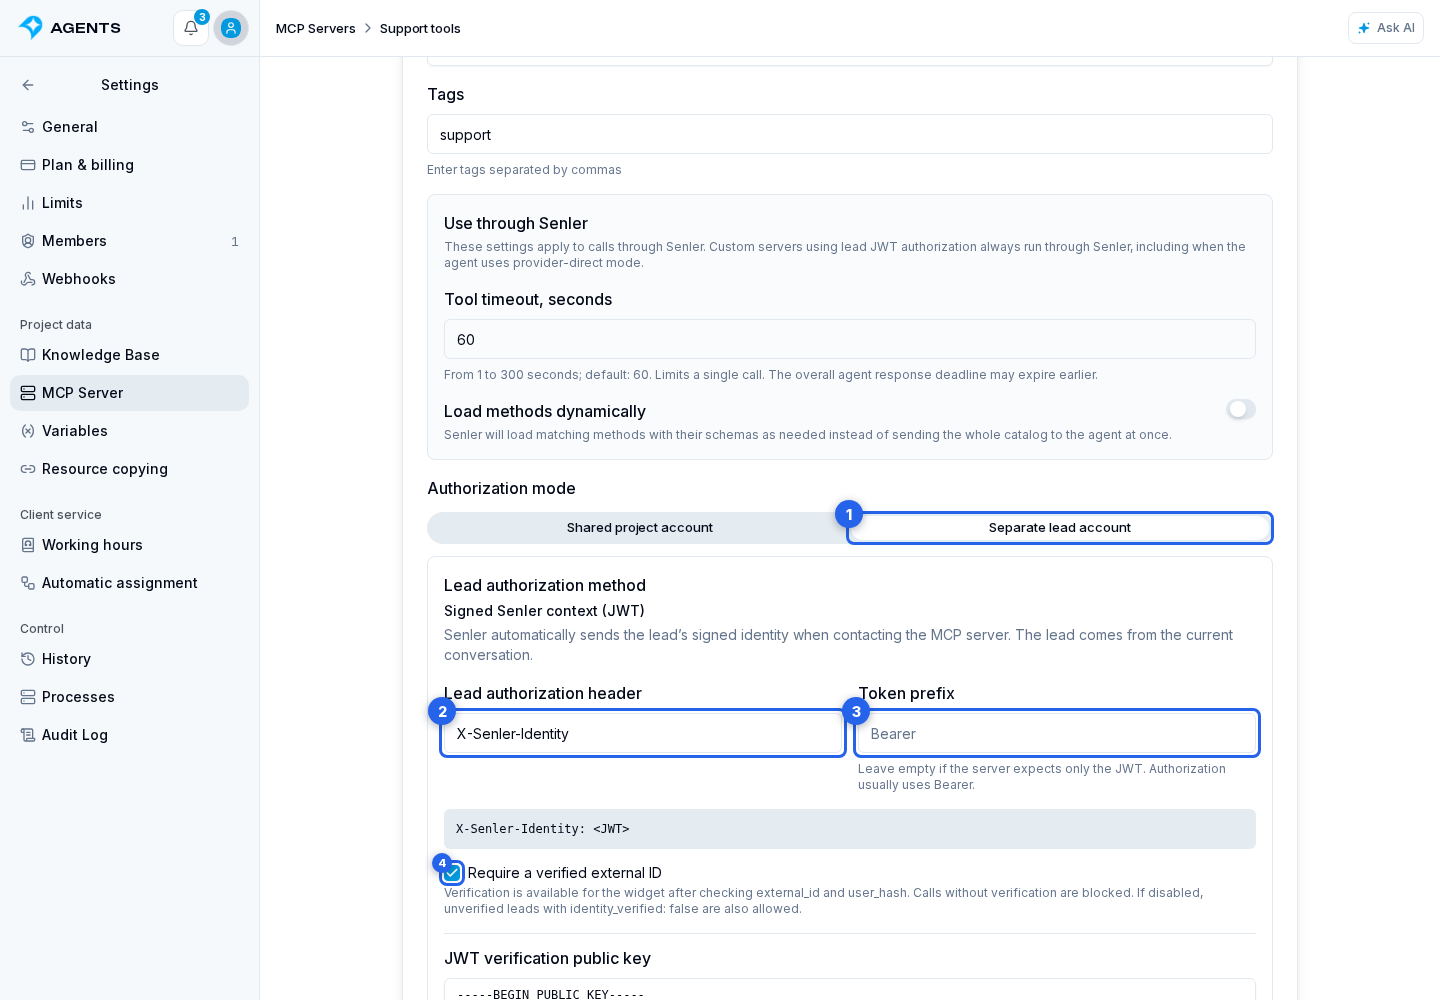This screenshot has width=1440, height=1000.
Task: Open Members settings page
Action: (130, 241)
